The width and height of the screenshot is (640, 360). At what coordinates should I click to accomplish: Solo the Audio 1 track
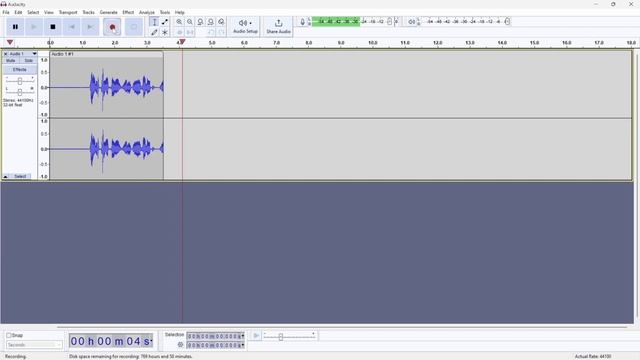[29, 60]
